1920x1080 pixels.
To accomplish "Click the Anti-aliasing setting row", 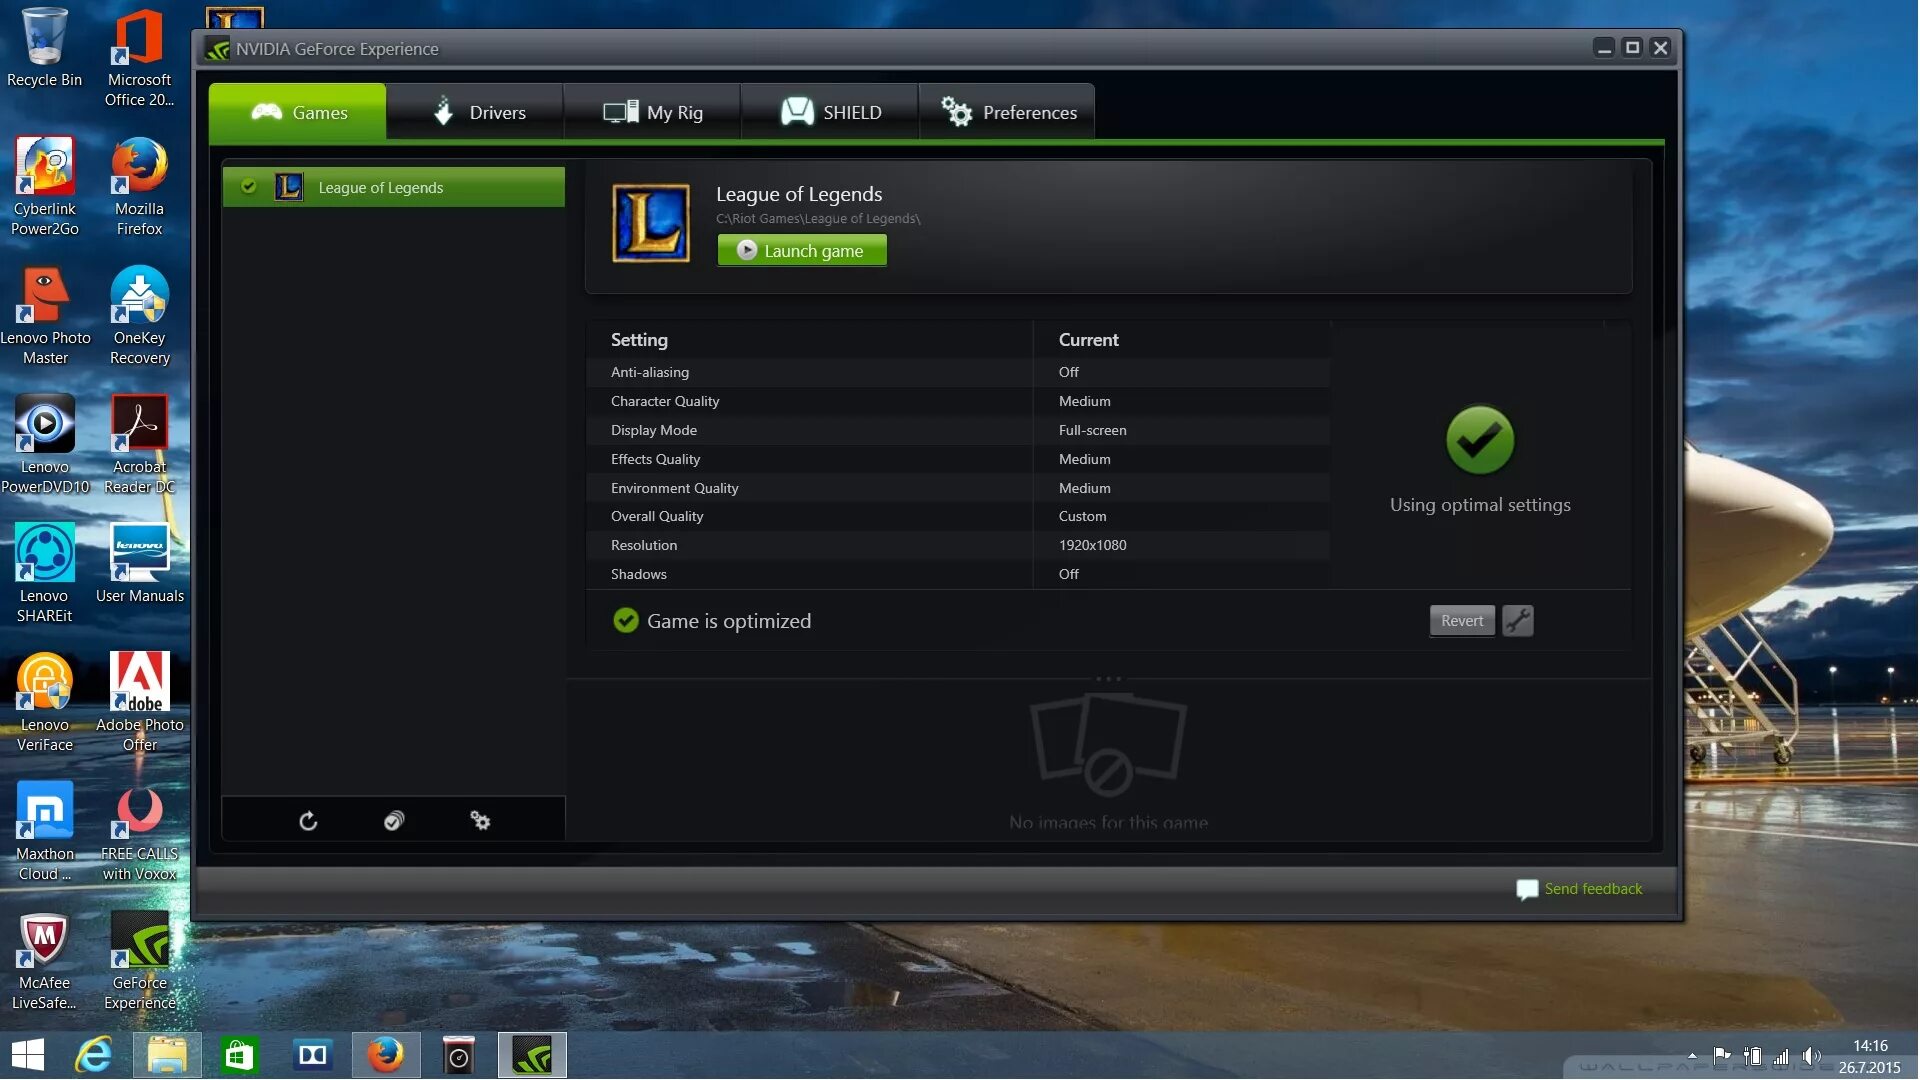I will tap(959, 372).
